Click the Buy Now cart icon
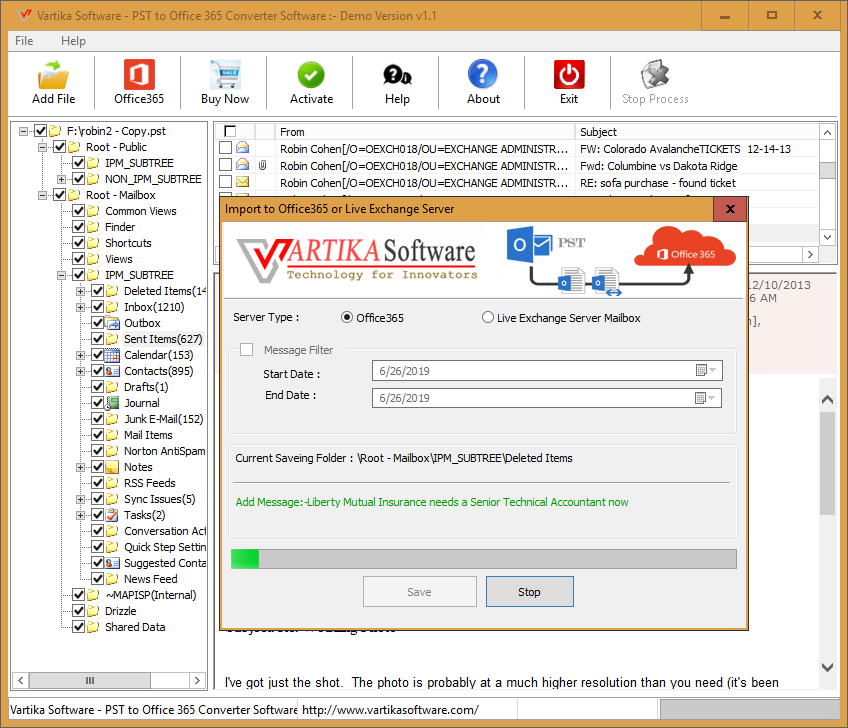Image resolution: width=848 pixels, height=728 pixels. tap(225, 75)
